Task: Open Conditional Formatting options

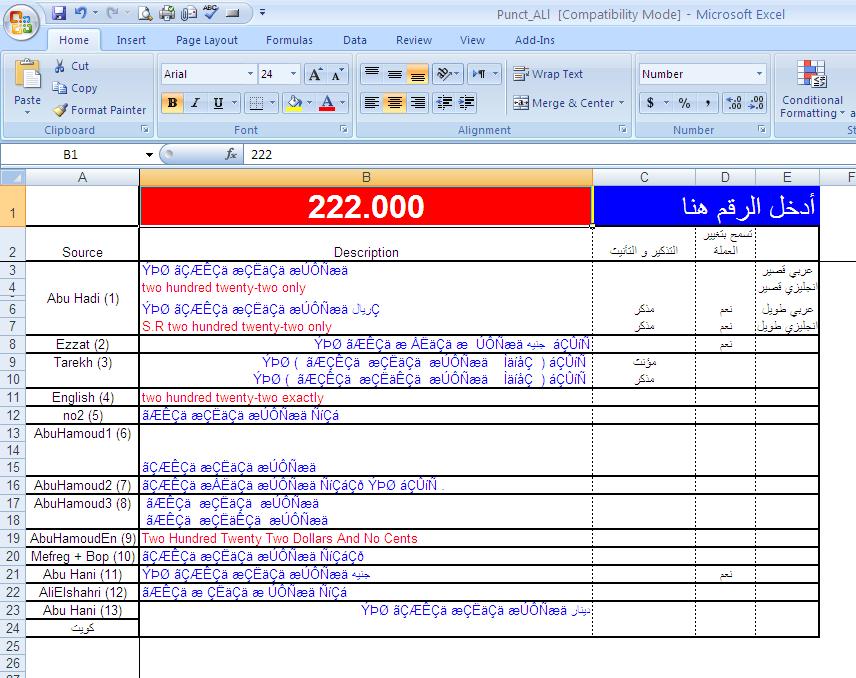Action: (x=812, y=89)
